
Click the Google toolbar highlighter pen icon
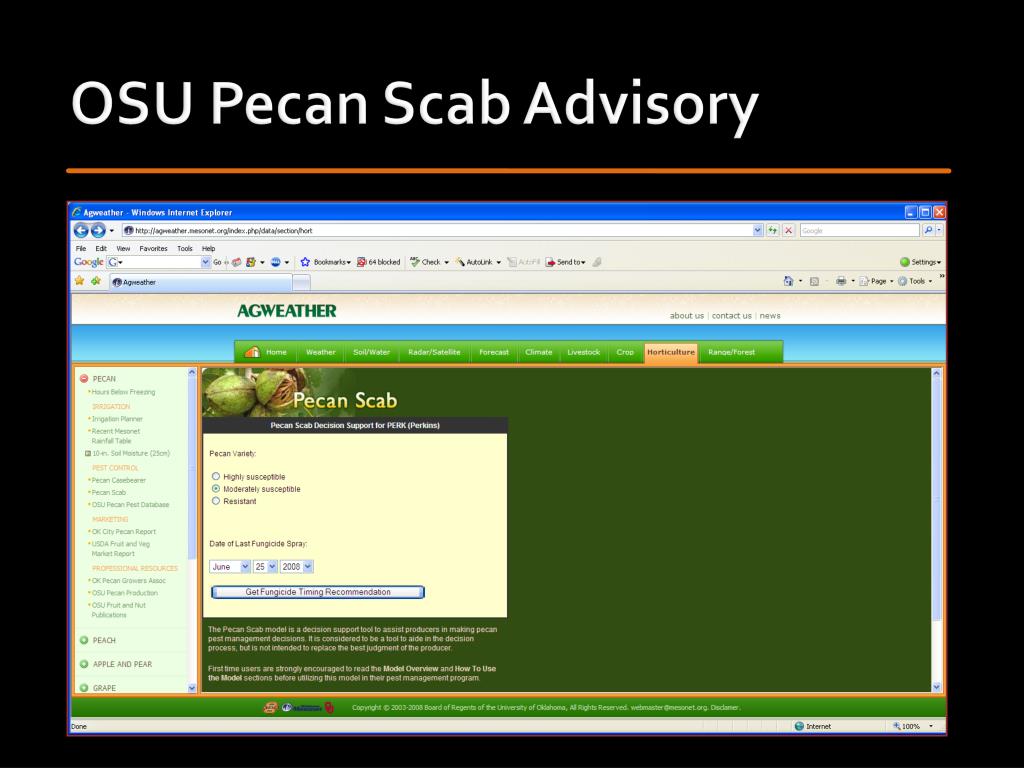[x=596, y=262]
